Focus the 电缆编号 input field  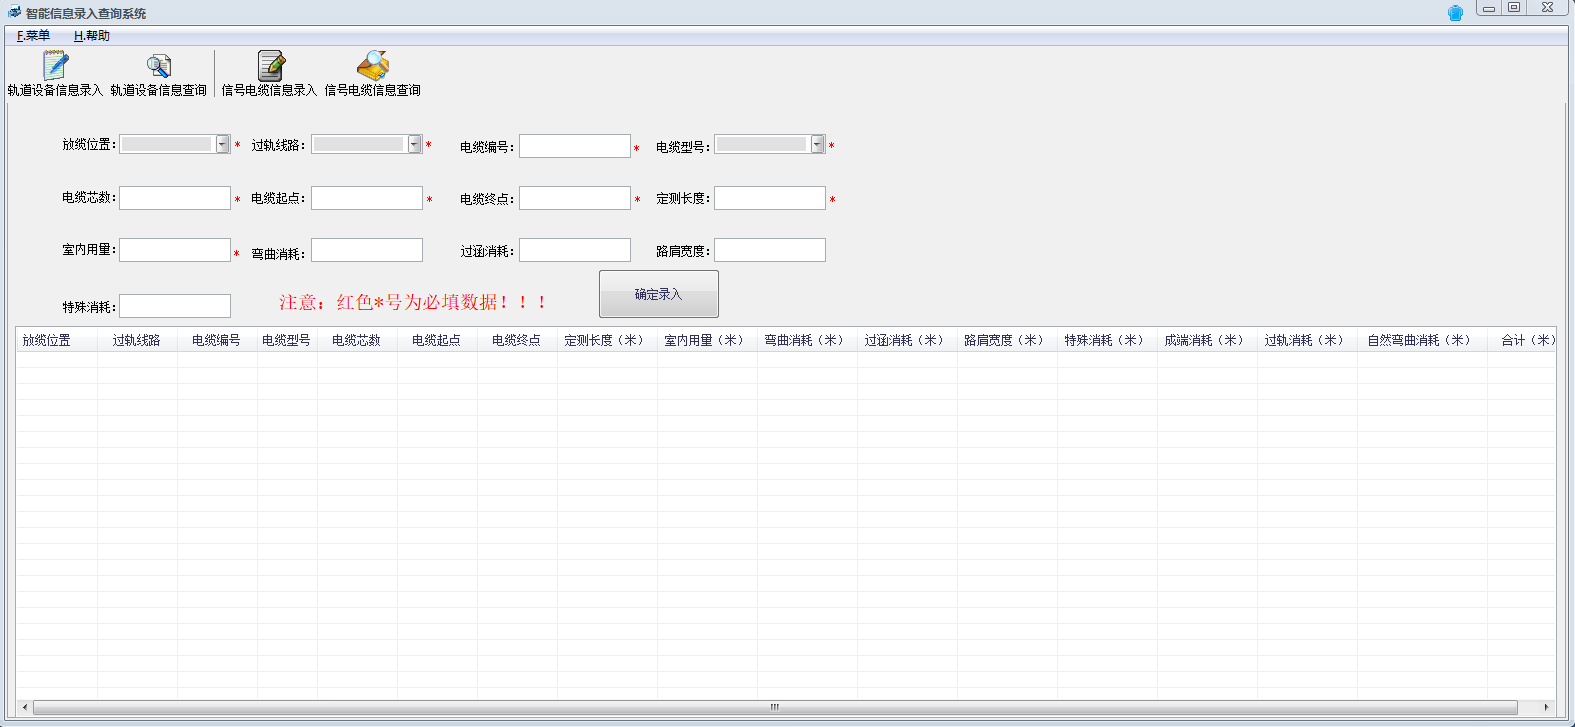pyautogui.click(x=575, y=146)
